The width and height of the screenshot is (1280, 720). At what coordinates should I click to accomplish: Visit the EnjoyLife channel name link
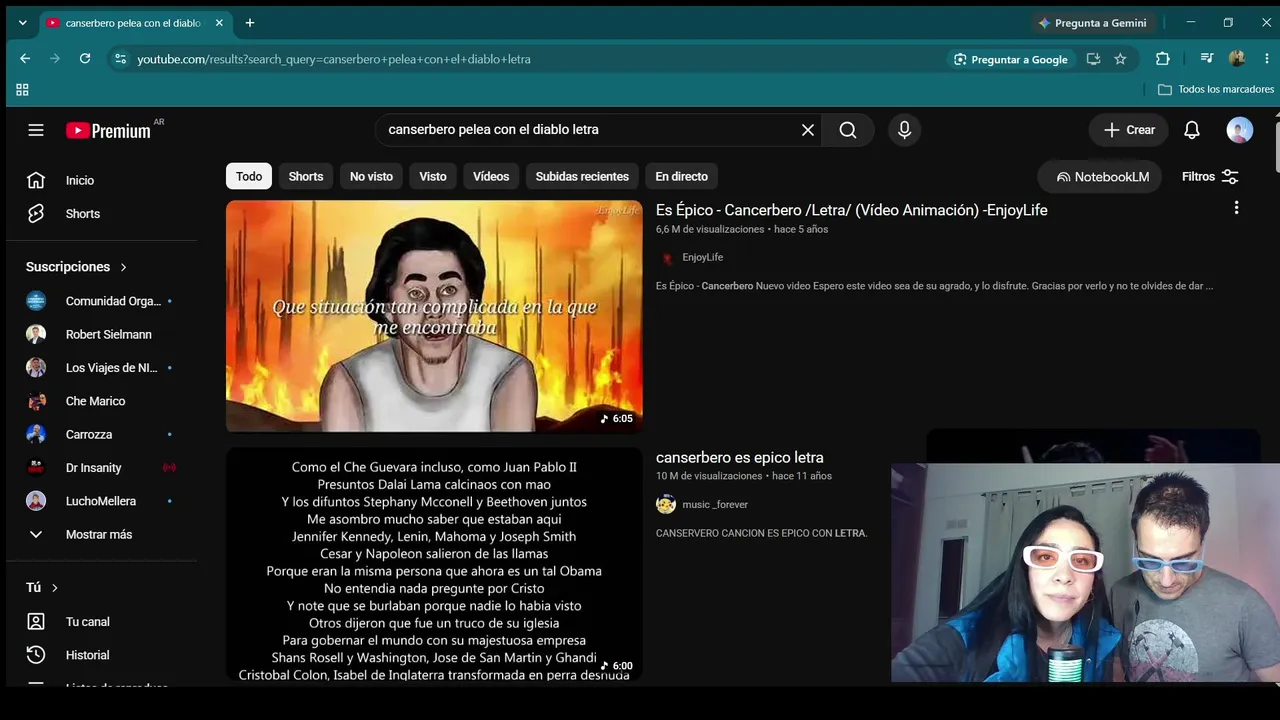(703, 257)
